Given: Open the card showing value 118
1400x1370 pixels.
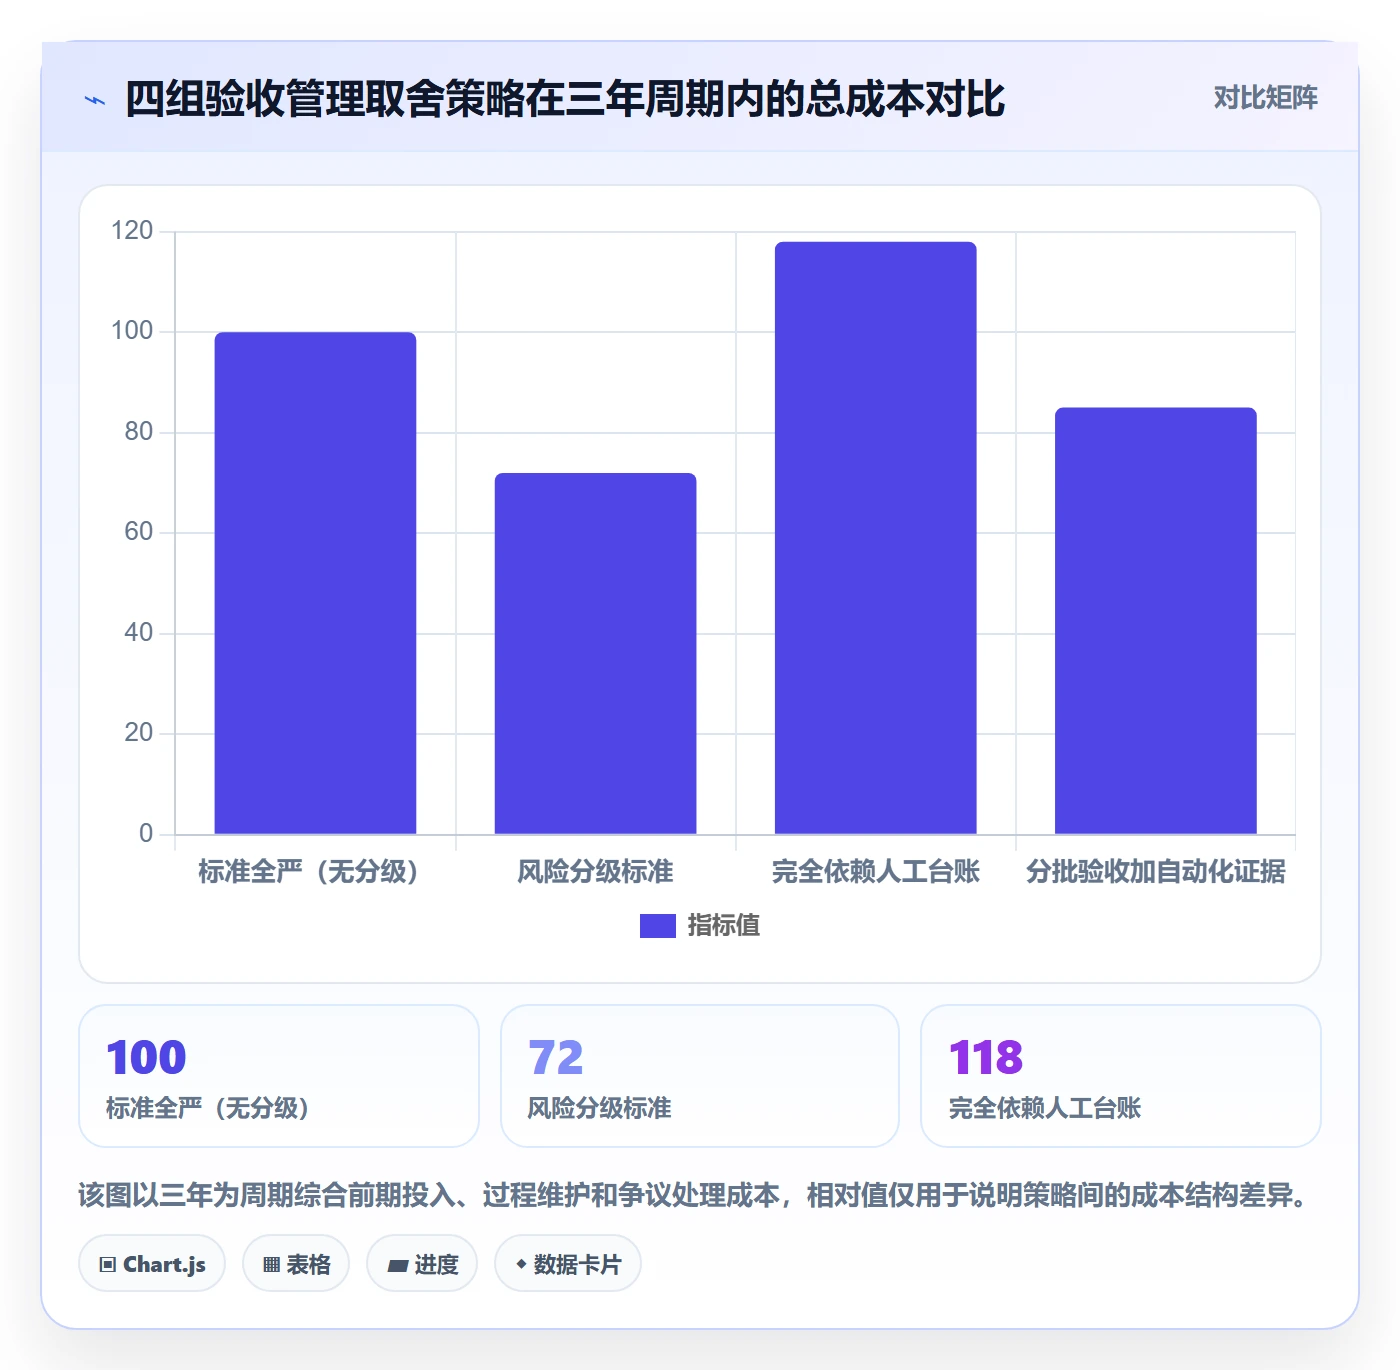Looking at the screenshot, I should click(x=1120, y=1076).
